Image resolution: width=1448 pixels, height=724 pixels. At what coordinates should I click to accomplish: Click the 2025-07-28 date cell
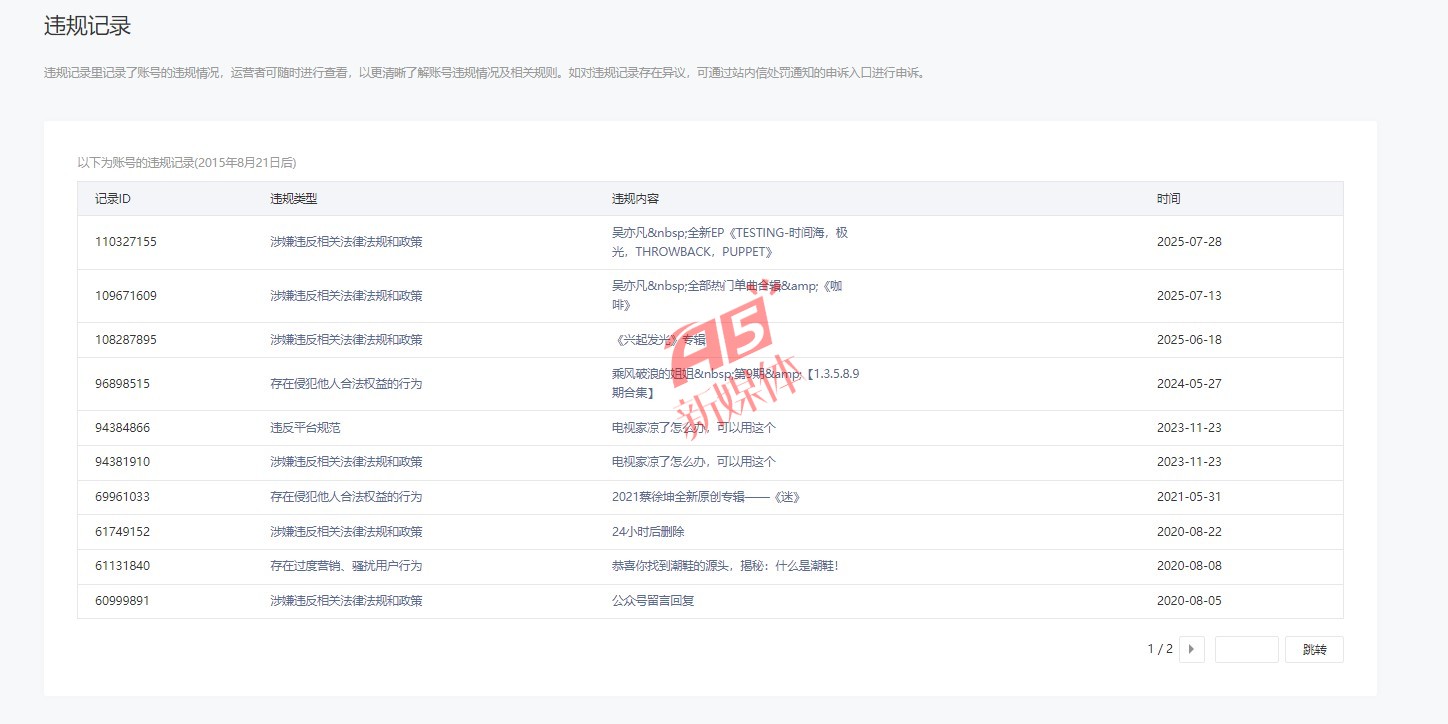[x=1189, y=242]
